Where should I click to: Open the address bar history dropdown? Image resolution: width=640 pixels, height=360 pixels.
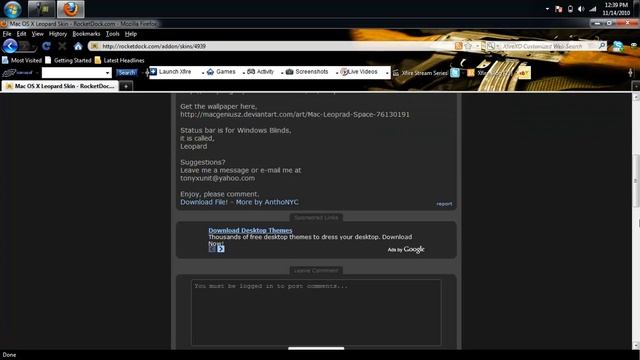(x=478, y=46)
